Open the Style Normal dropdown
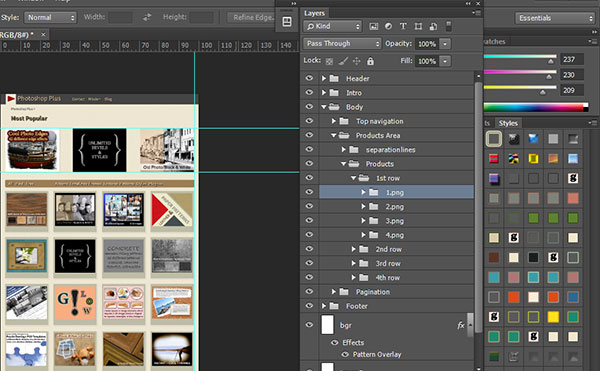 pos(50,17)
